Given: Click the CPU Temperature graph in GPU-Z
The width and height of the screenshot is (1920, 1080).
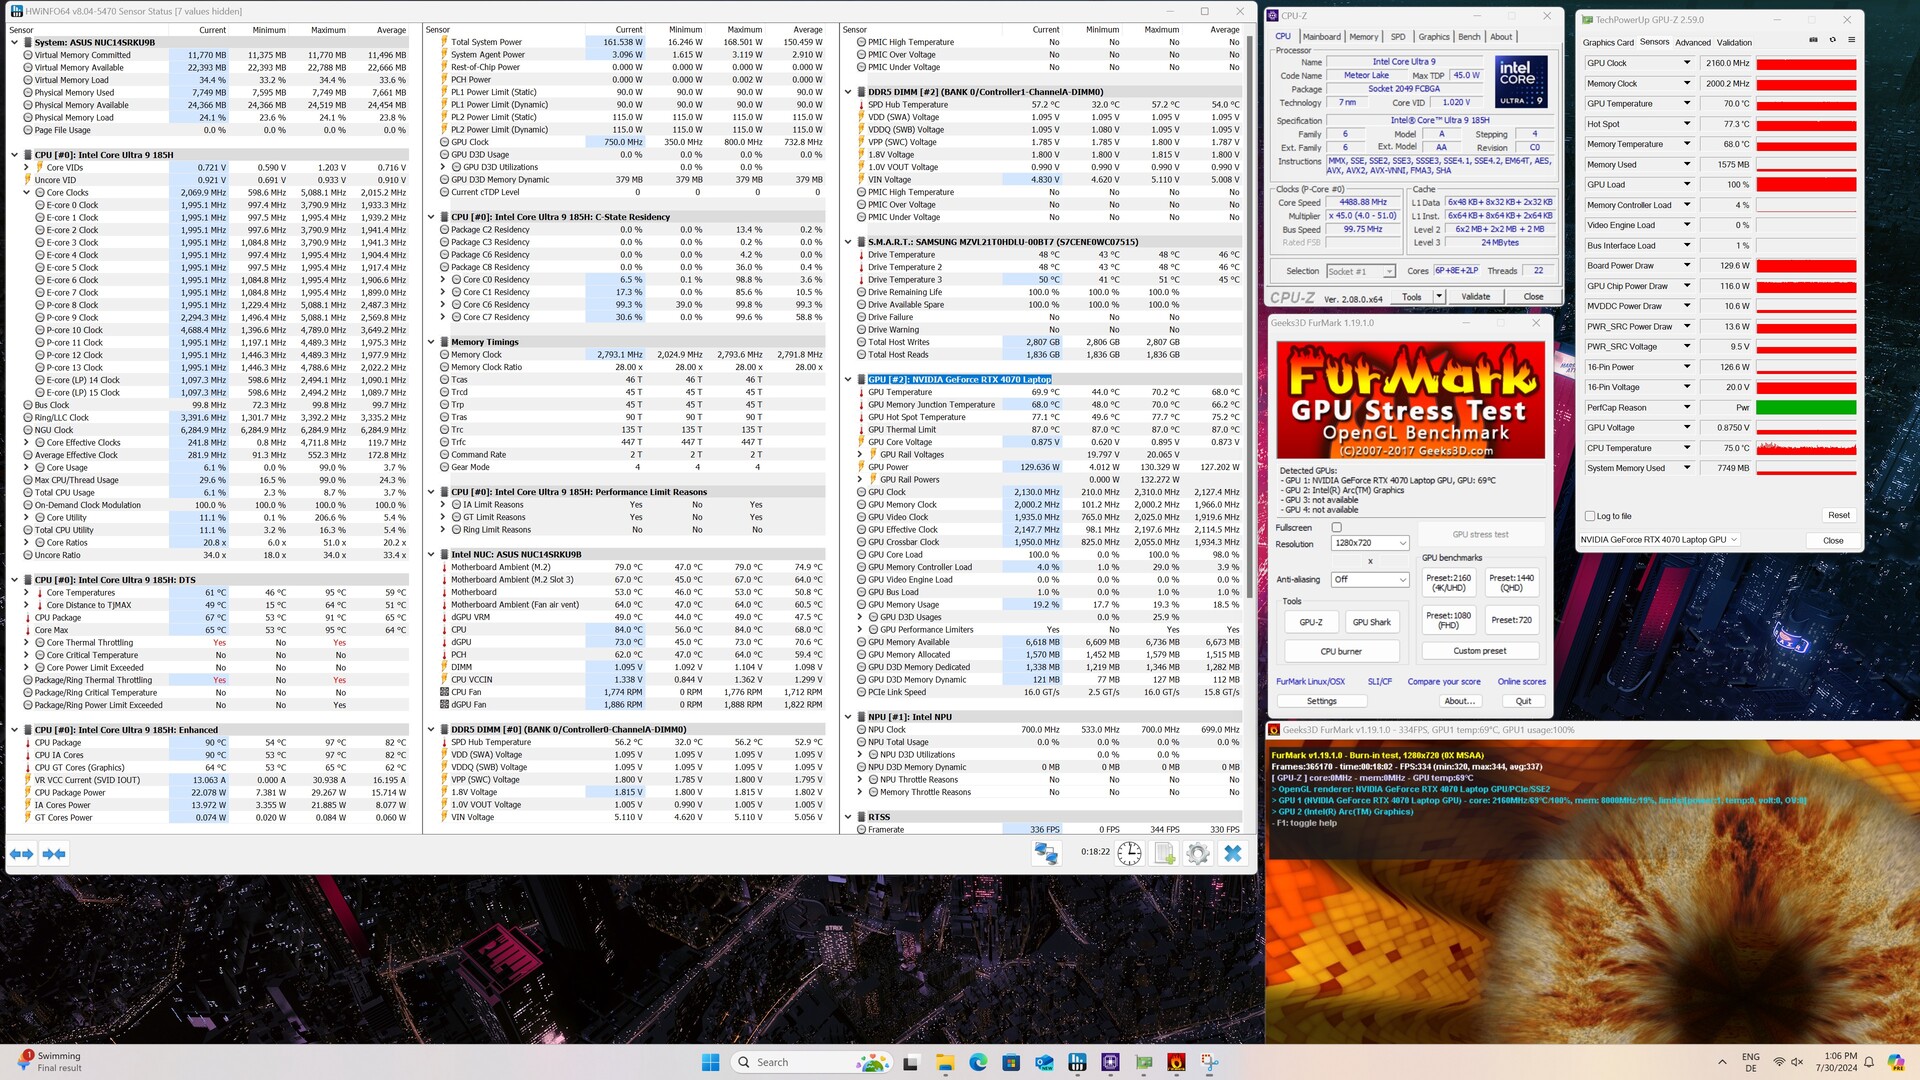Looking at the screenshot, I should click(x=1806, y=449).
